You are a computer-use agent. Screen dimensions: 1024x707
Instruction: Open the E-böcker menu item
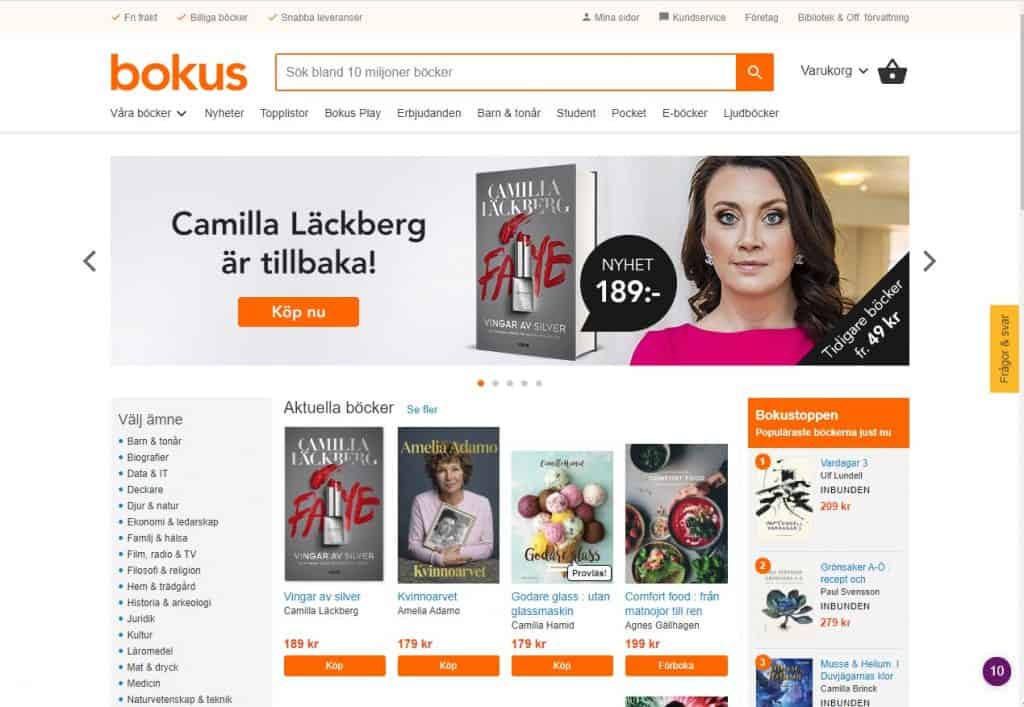pyautogui.click(x=684, y=113)
